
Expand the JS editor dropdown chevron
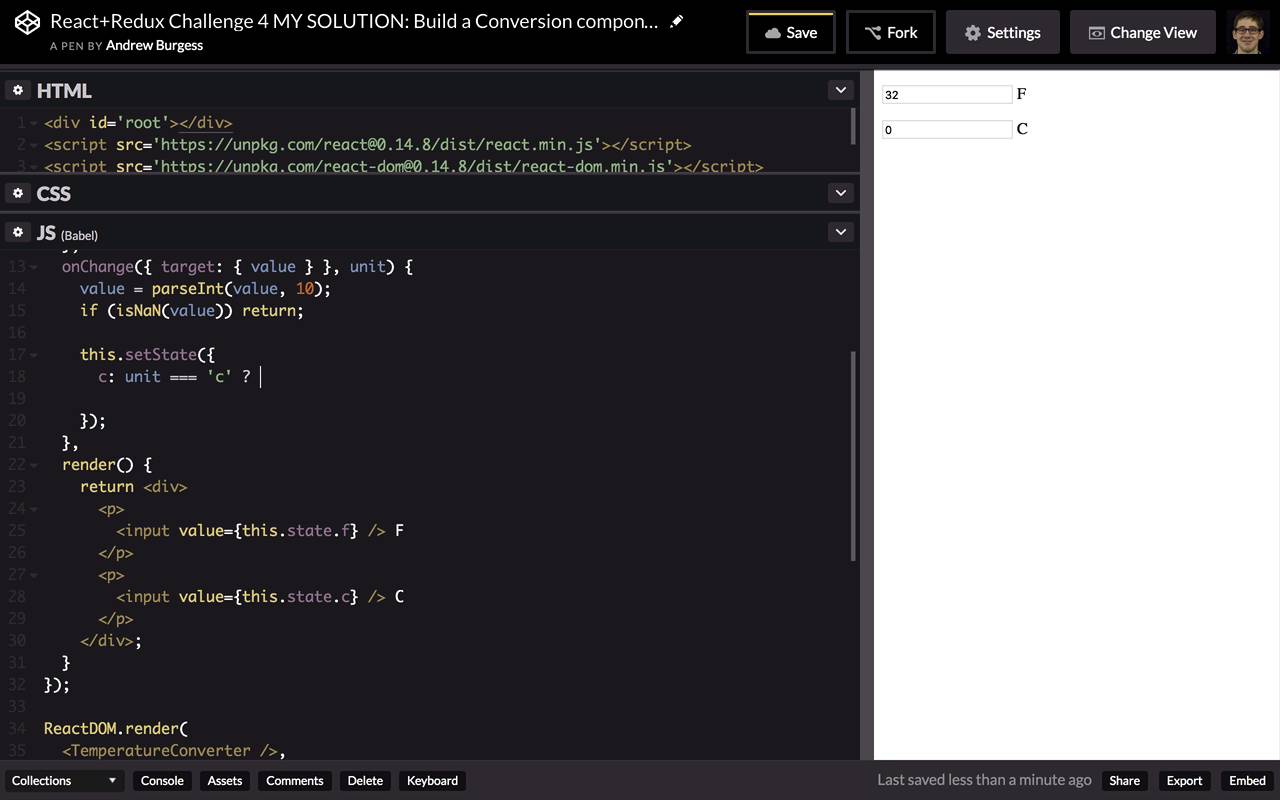840,232
